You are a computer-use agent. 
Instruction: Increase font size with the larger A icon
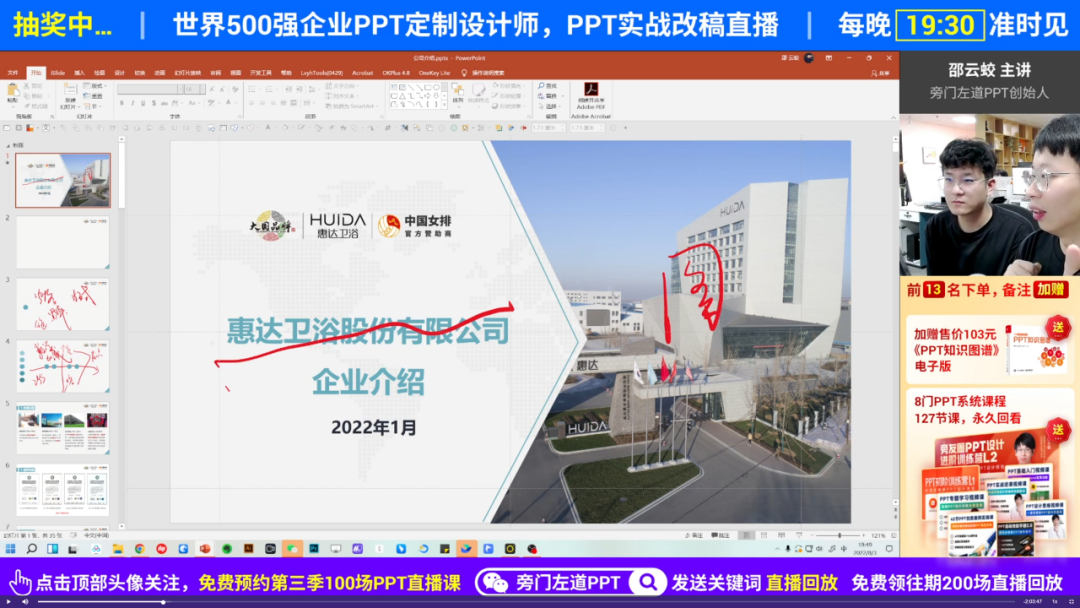212,90
